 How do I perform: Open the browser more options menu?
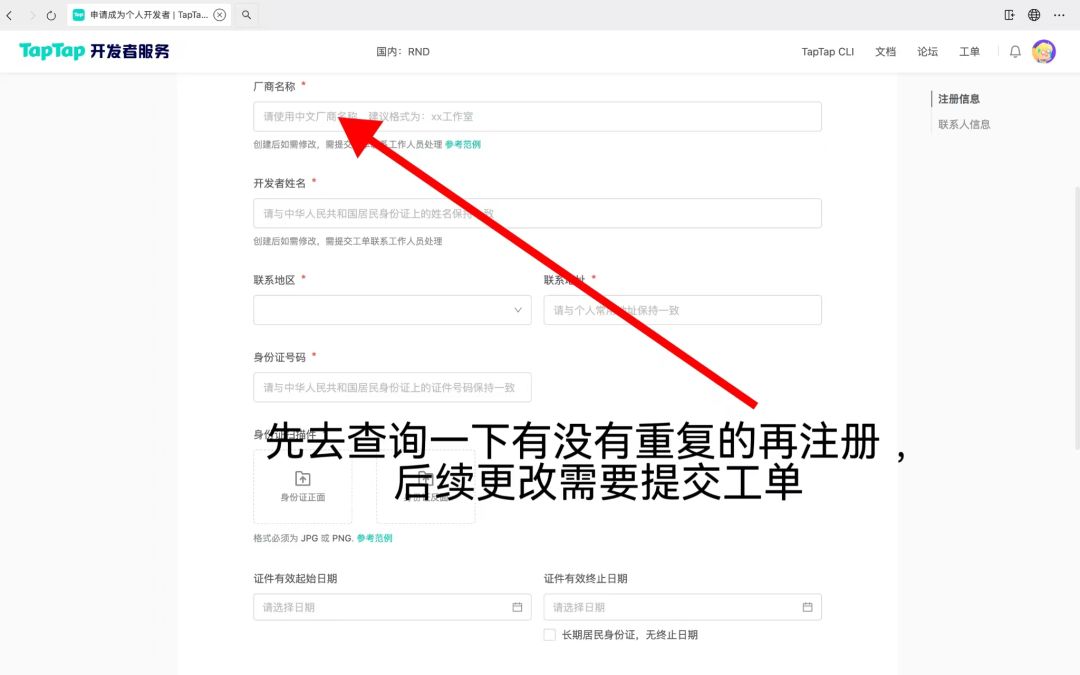(1059, 15)
